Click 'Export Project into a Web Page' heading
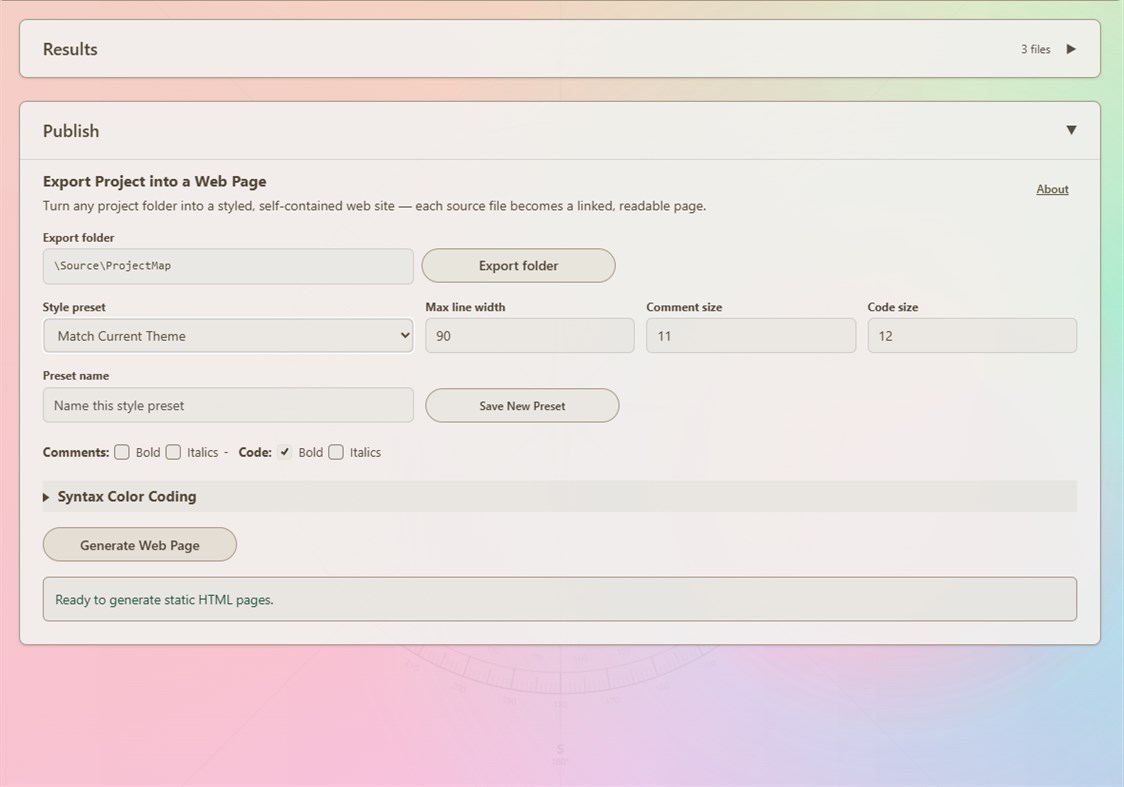The height and width of the screenshot is (787, 1124). pyautogui.click(x=154, y=181)
